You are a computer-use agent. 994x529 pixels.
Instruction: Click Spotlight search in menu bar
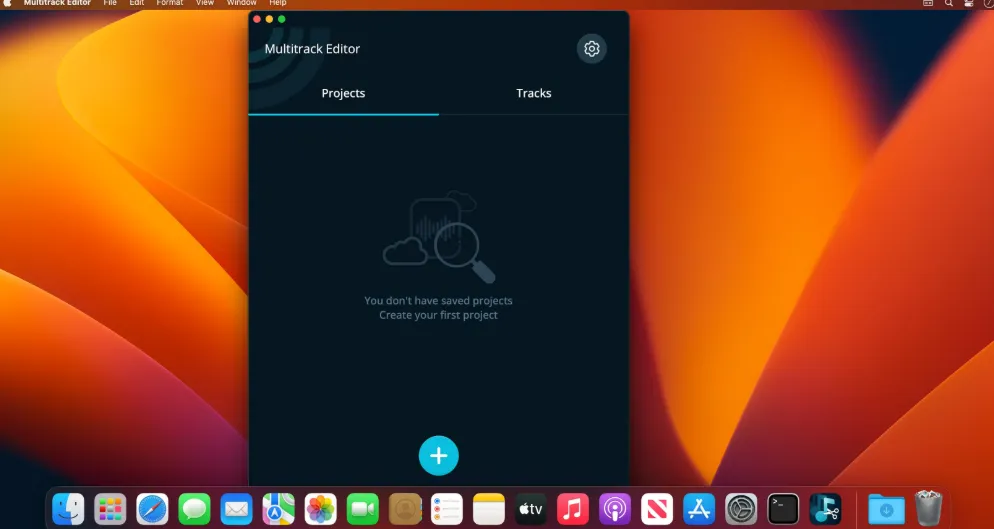[949, 3]
